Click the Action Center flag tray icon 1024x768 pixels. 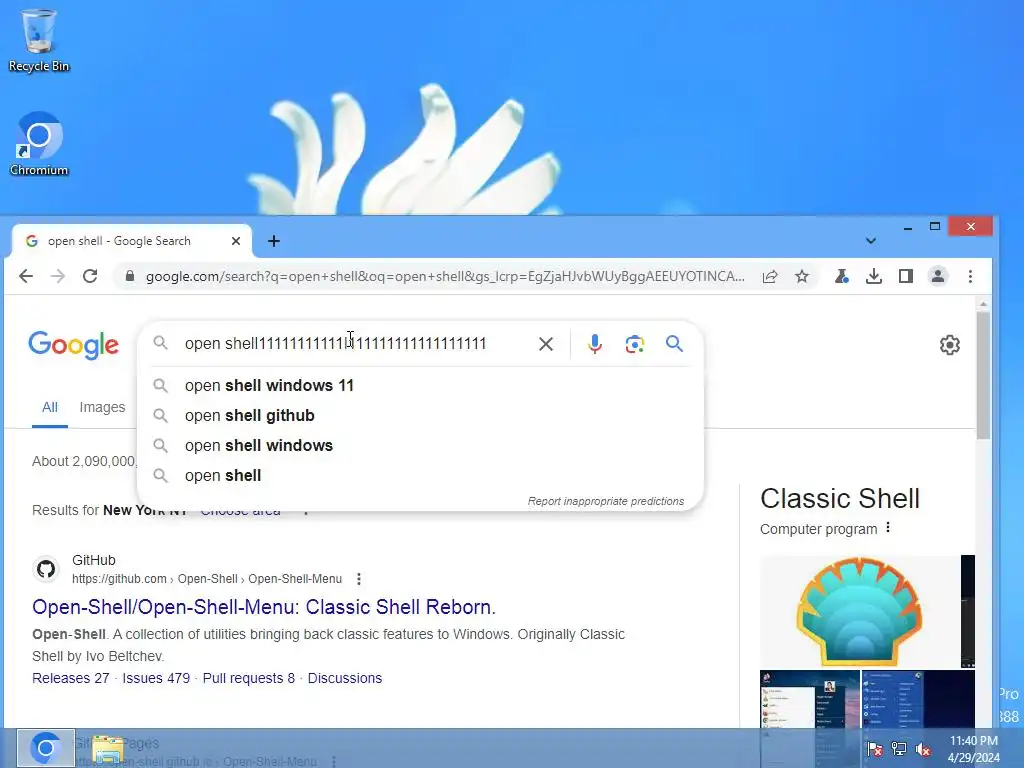point(874,749)
